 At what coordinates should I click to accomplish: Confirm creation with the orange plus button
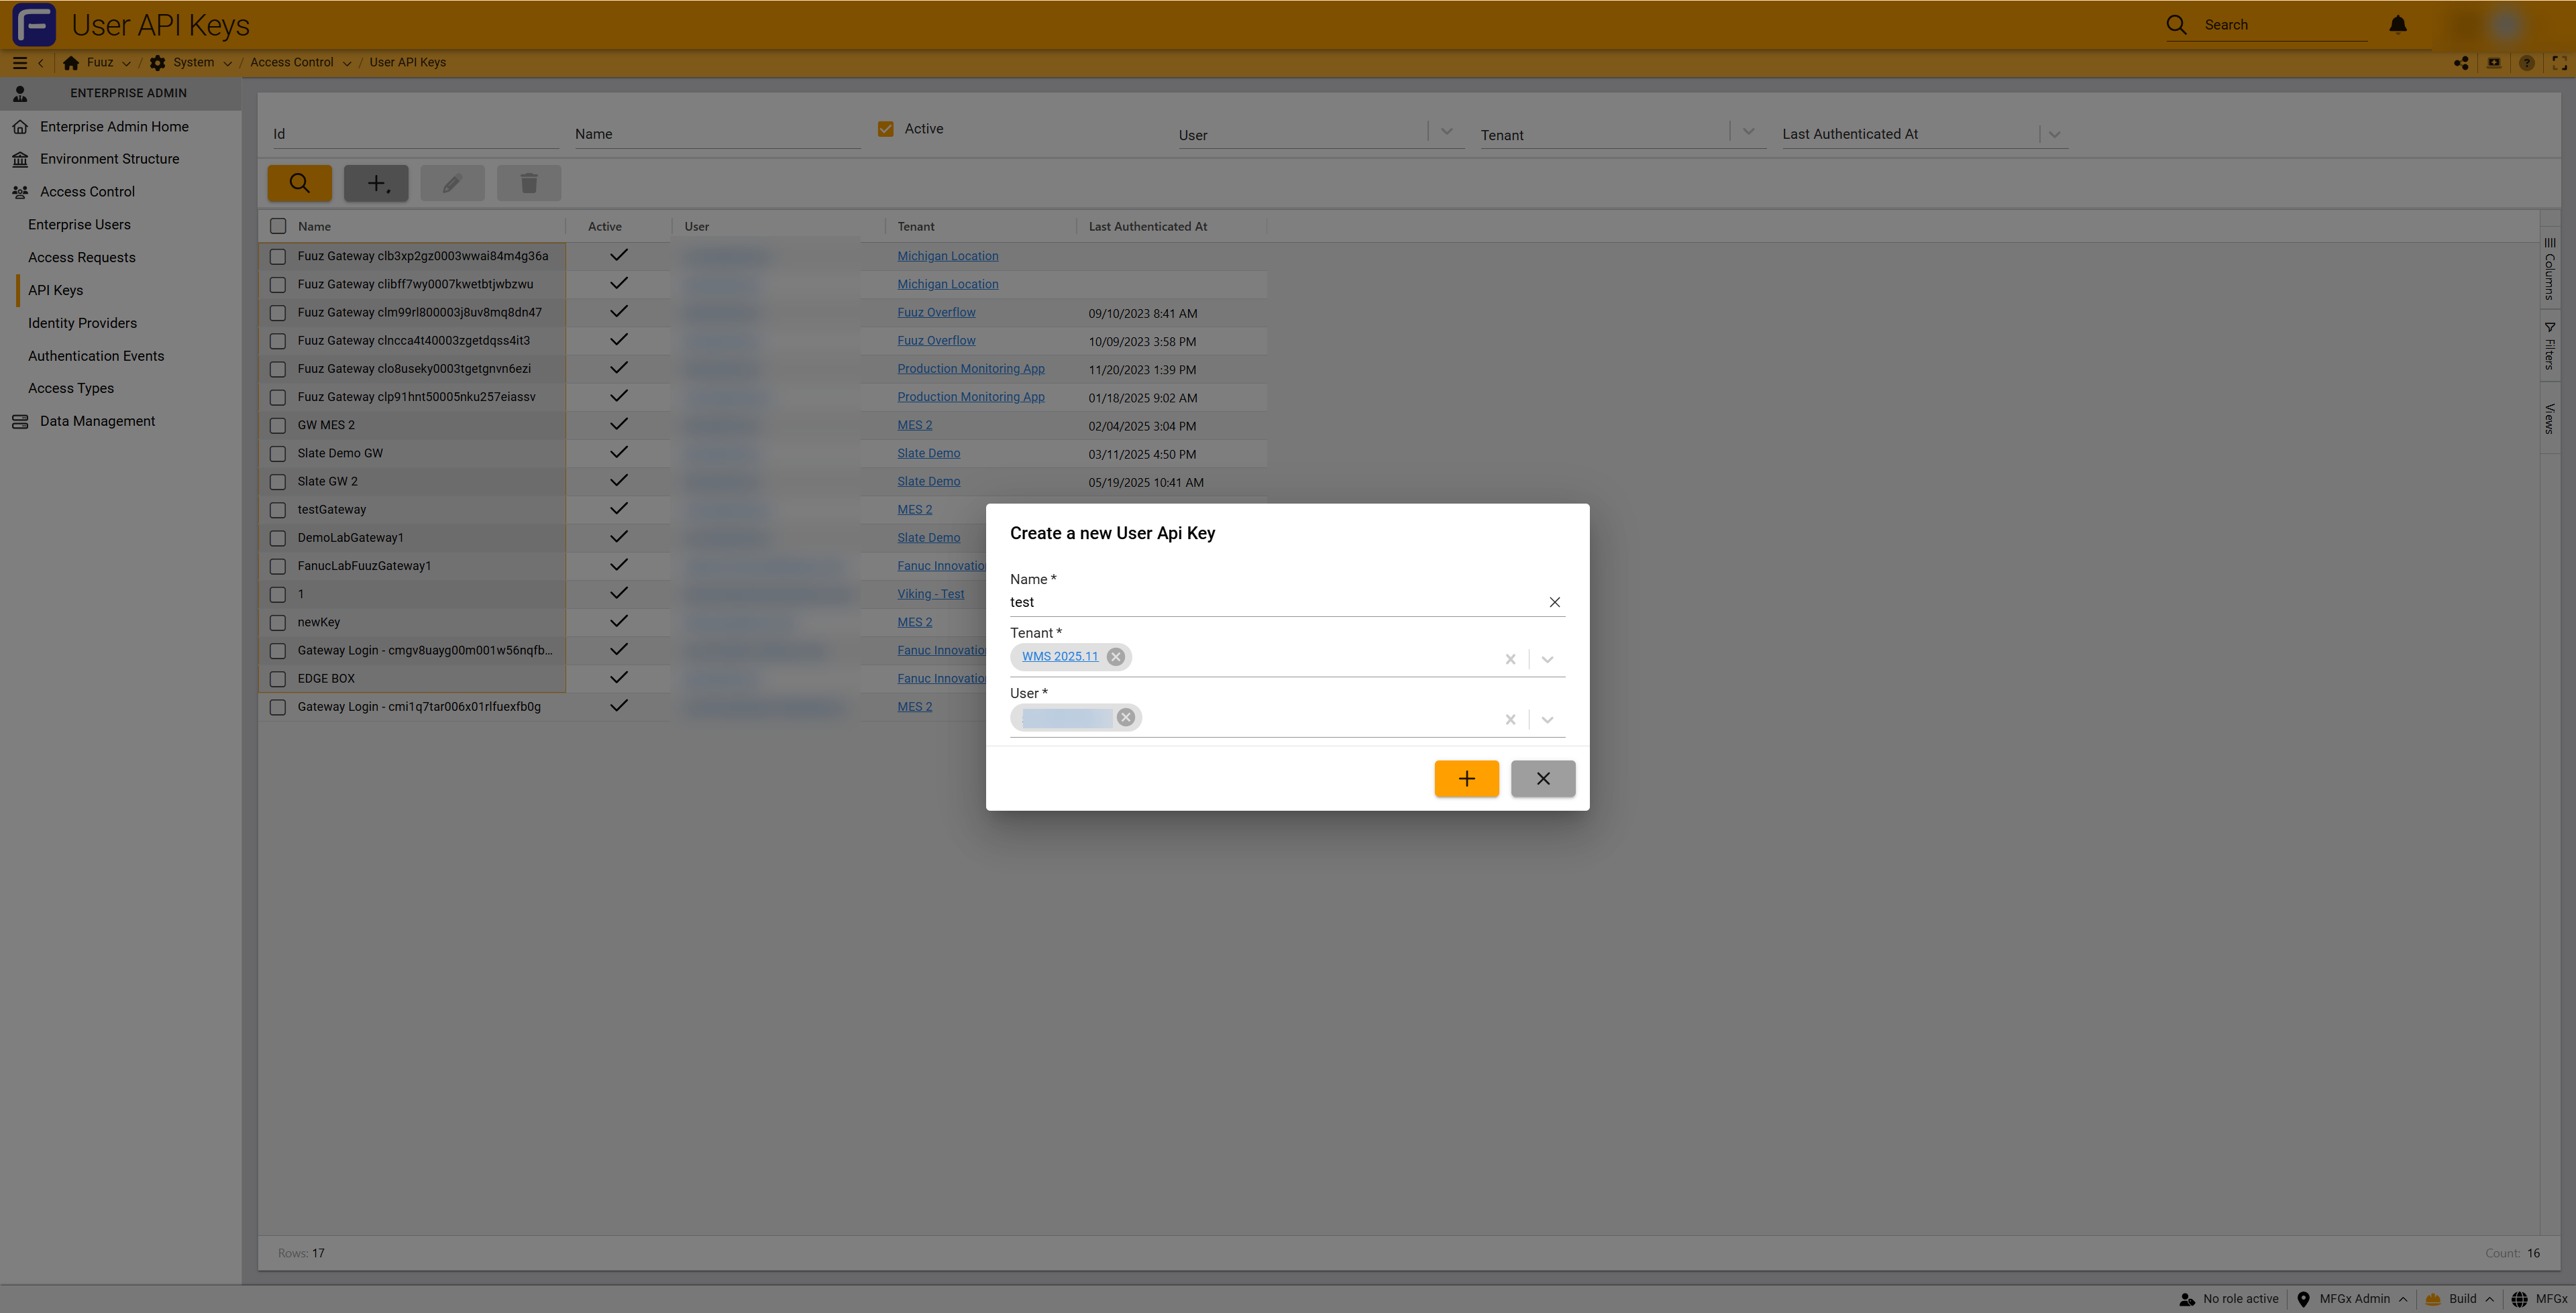[1466, 779]
